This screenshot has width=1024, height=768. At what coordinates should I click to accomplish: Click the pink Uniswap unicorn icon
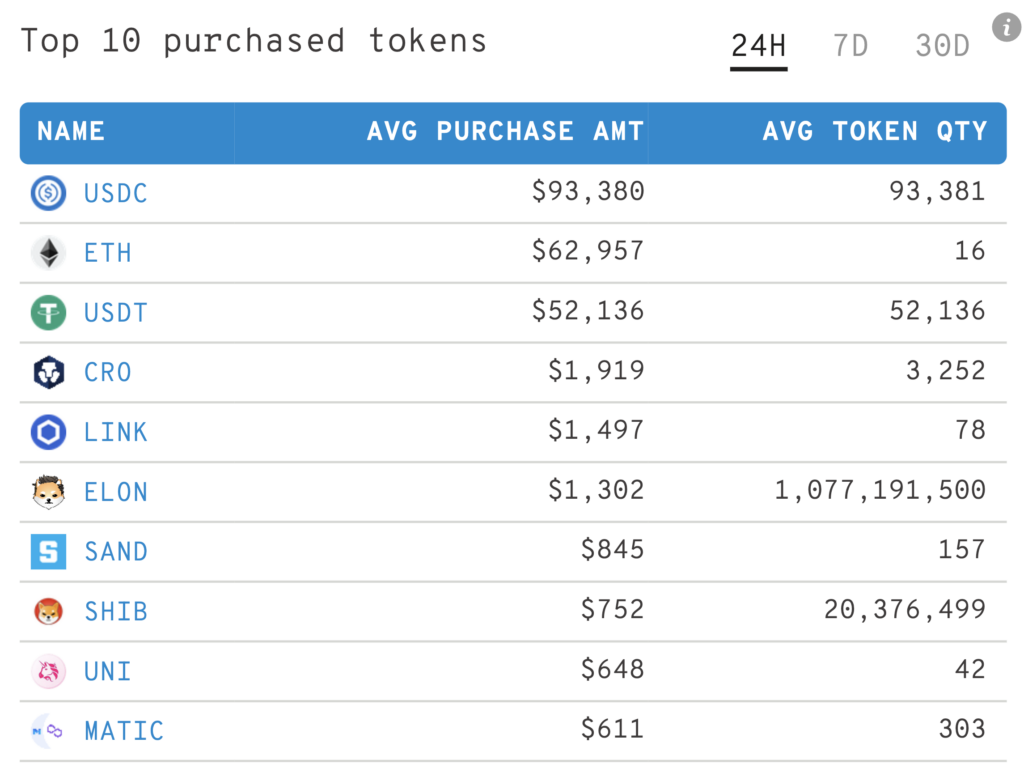pyautogui.click(x=48, y=671)
